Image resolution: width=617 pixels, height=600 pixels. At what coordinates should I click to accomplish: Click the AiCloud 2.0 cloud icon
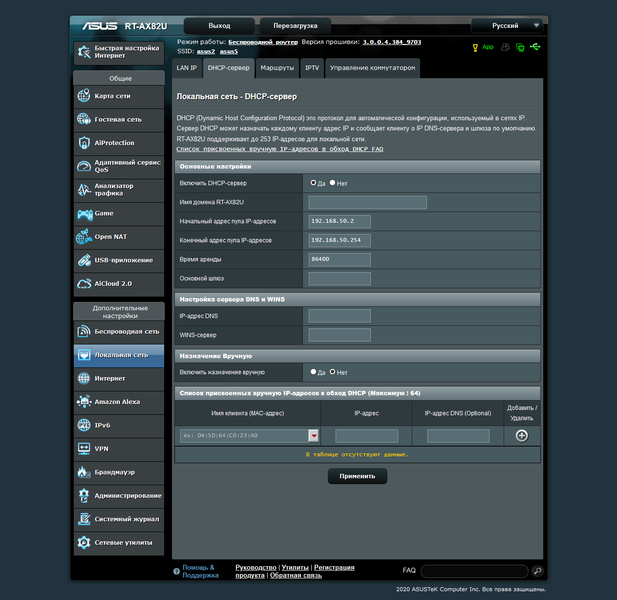pyautogui.click(x=84, y=284)
